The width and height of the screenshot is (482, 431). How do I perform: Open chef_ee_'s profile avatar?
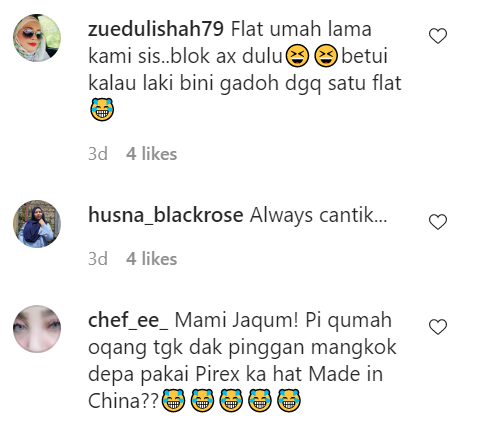[37, 328]
